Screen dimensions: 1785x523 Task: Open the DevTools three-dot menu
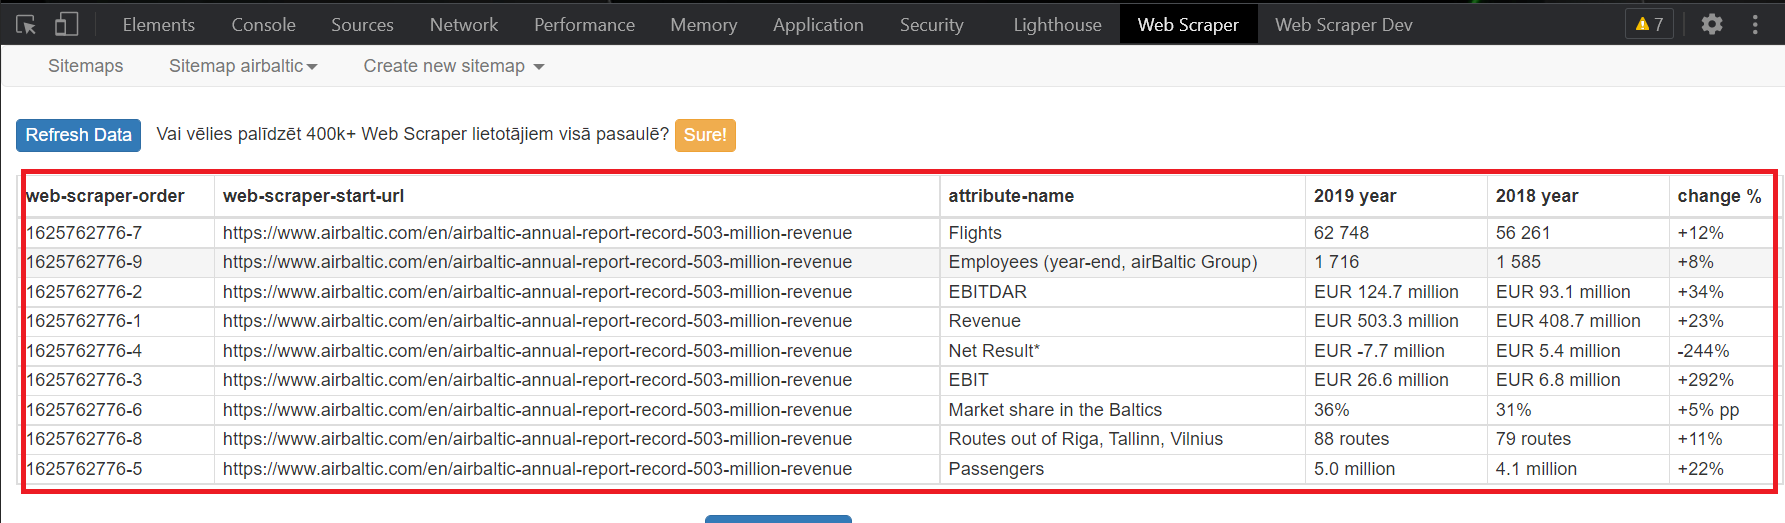pyautogui.click(x=1755, y=24)
